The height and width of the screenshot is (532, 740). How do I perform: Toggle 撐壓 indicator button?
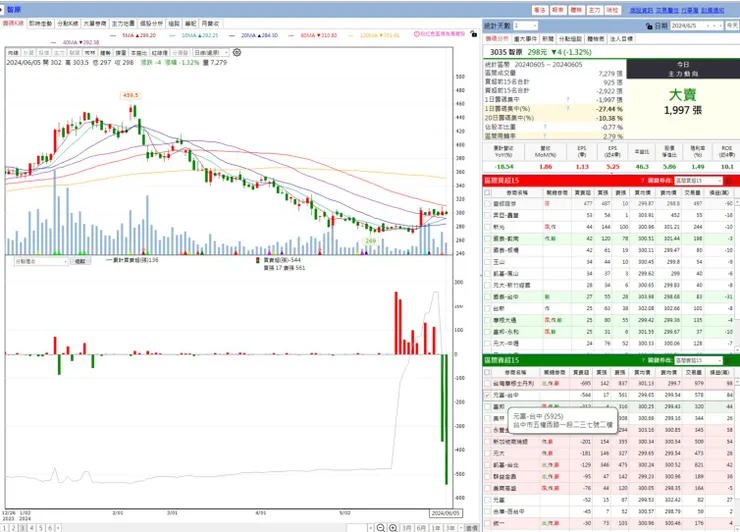121,53
